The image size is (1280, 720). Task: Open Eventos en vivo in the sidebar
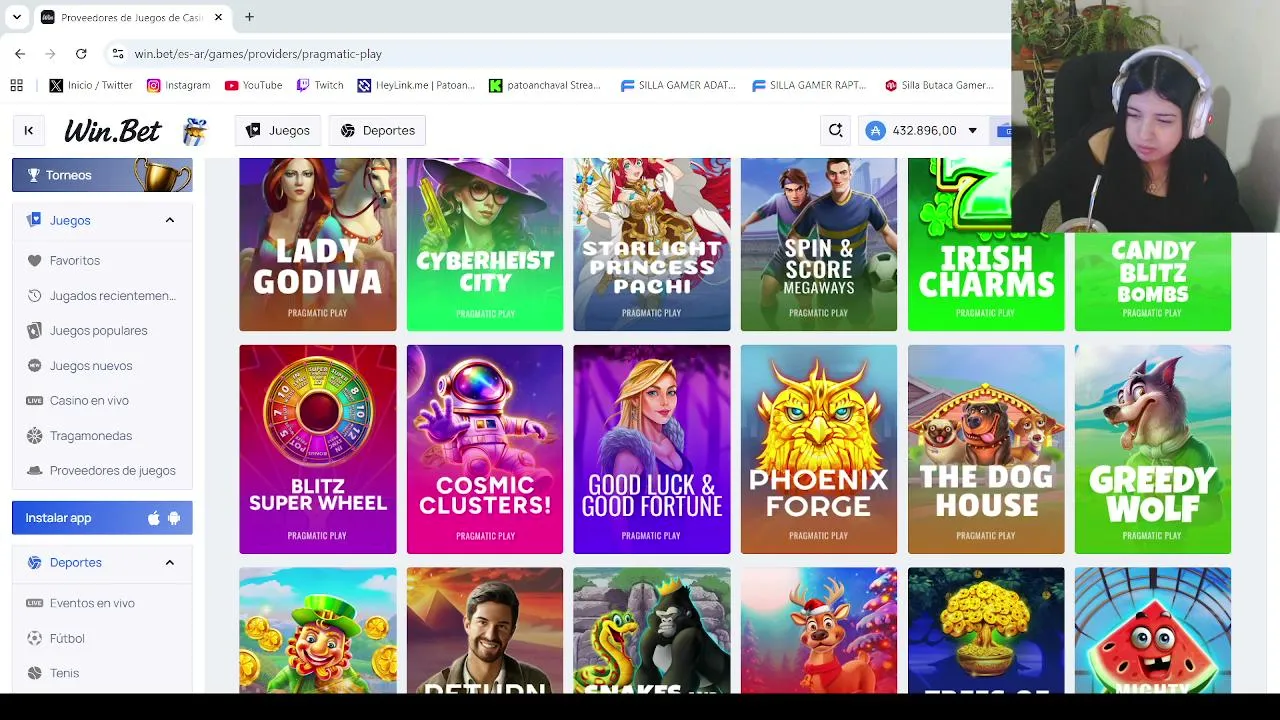point(92,603)
